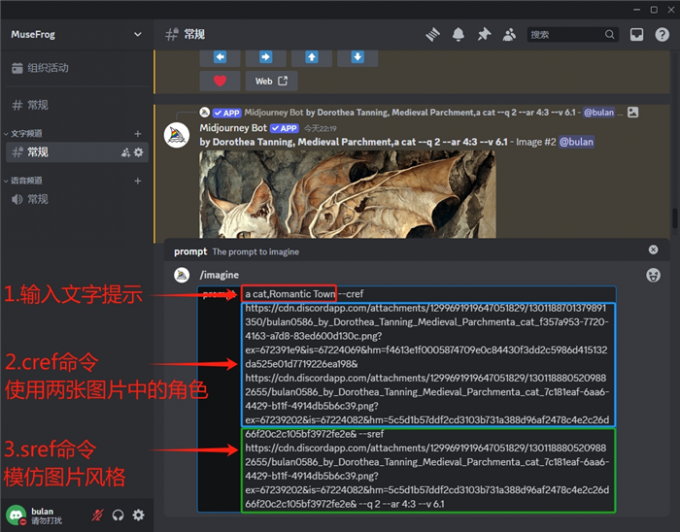Click the chat scrollbar handle
Screen dimensions: 680x532
675,218
